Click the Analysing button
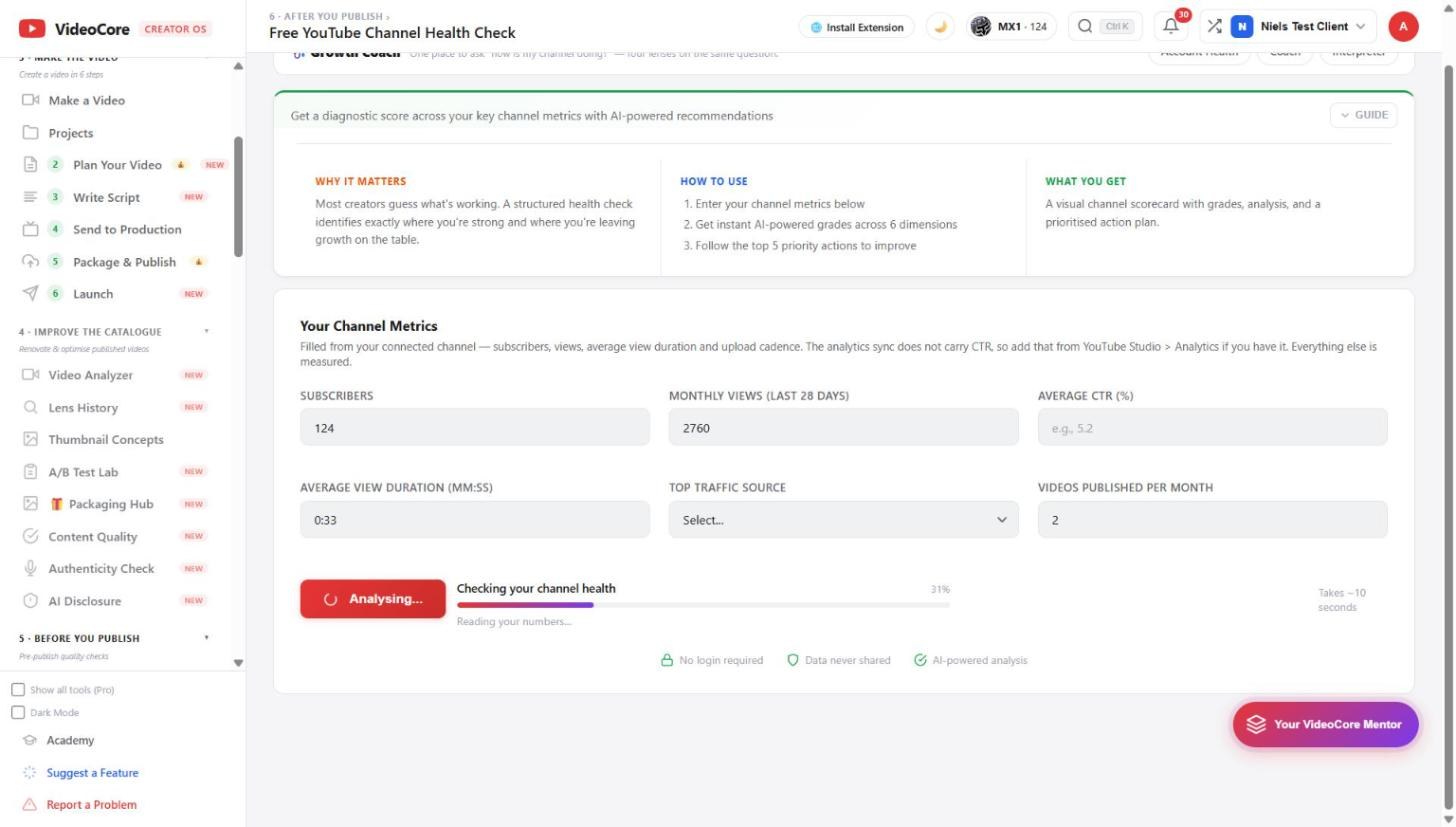This screenshot has width=1456, height=827. tap(373, 599)
